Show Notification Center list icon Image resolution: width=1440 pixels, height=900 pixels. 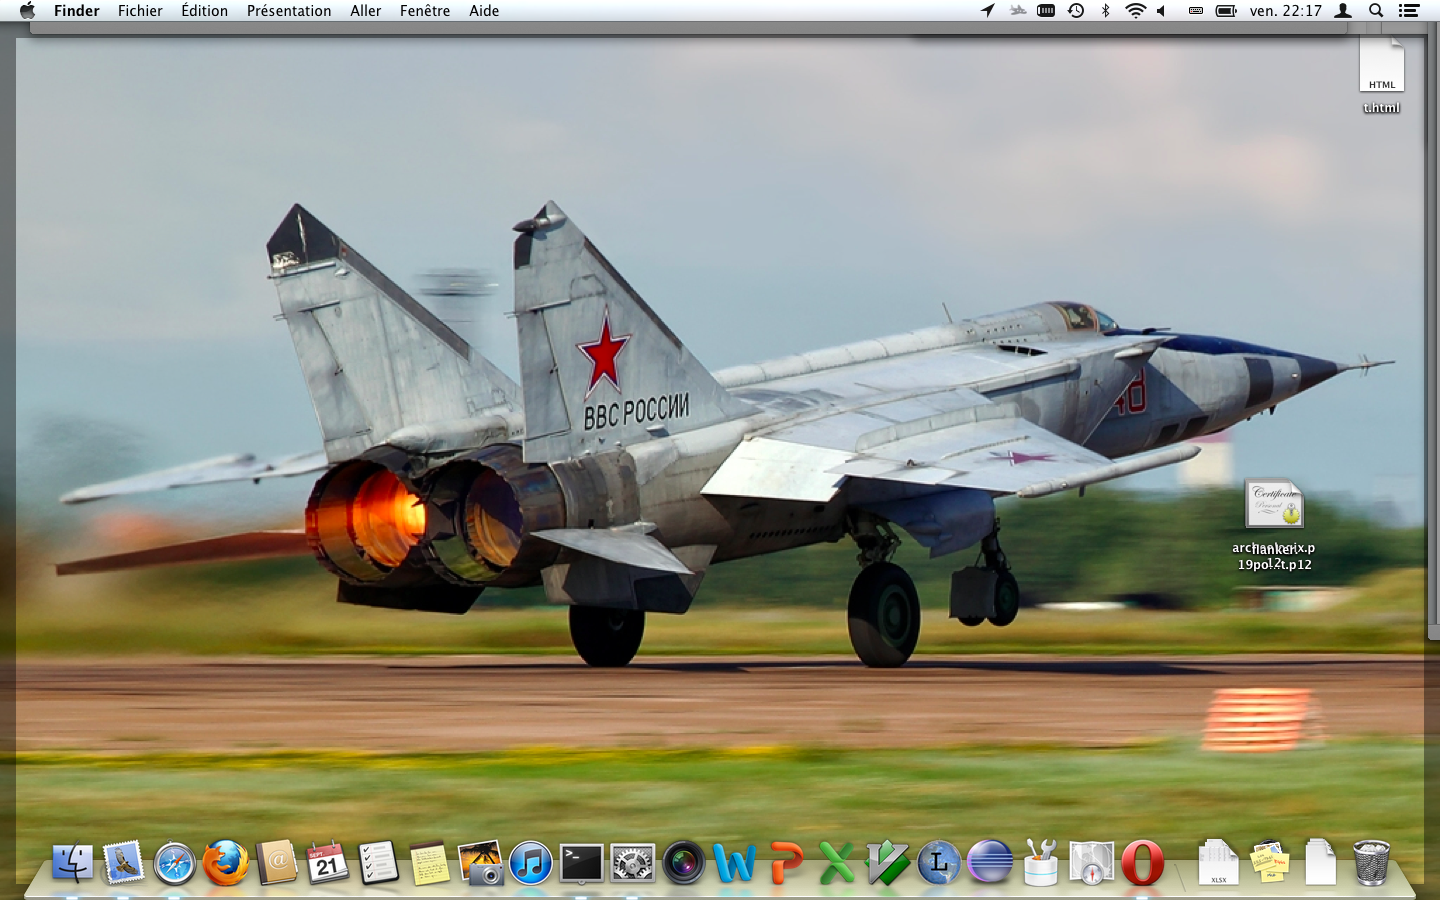1409,11
